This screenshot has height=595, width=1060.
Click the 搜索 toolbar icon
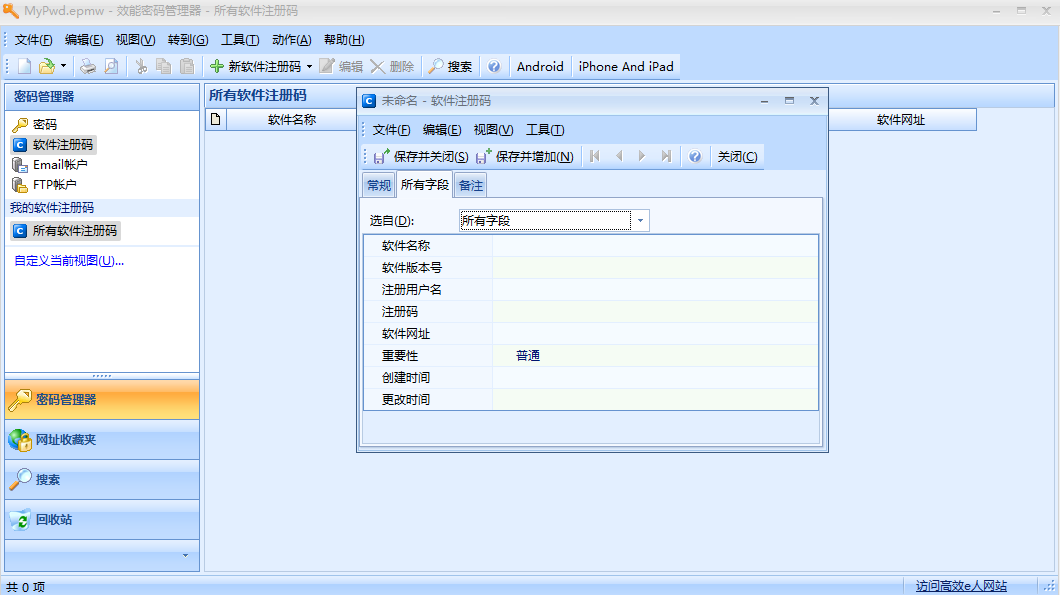pyautogui.click(x=450, y=66)
